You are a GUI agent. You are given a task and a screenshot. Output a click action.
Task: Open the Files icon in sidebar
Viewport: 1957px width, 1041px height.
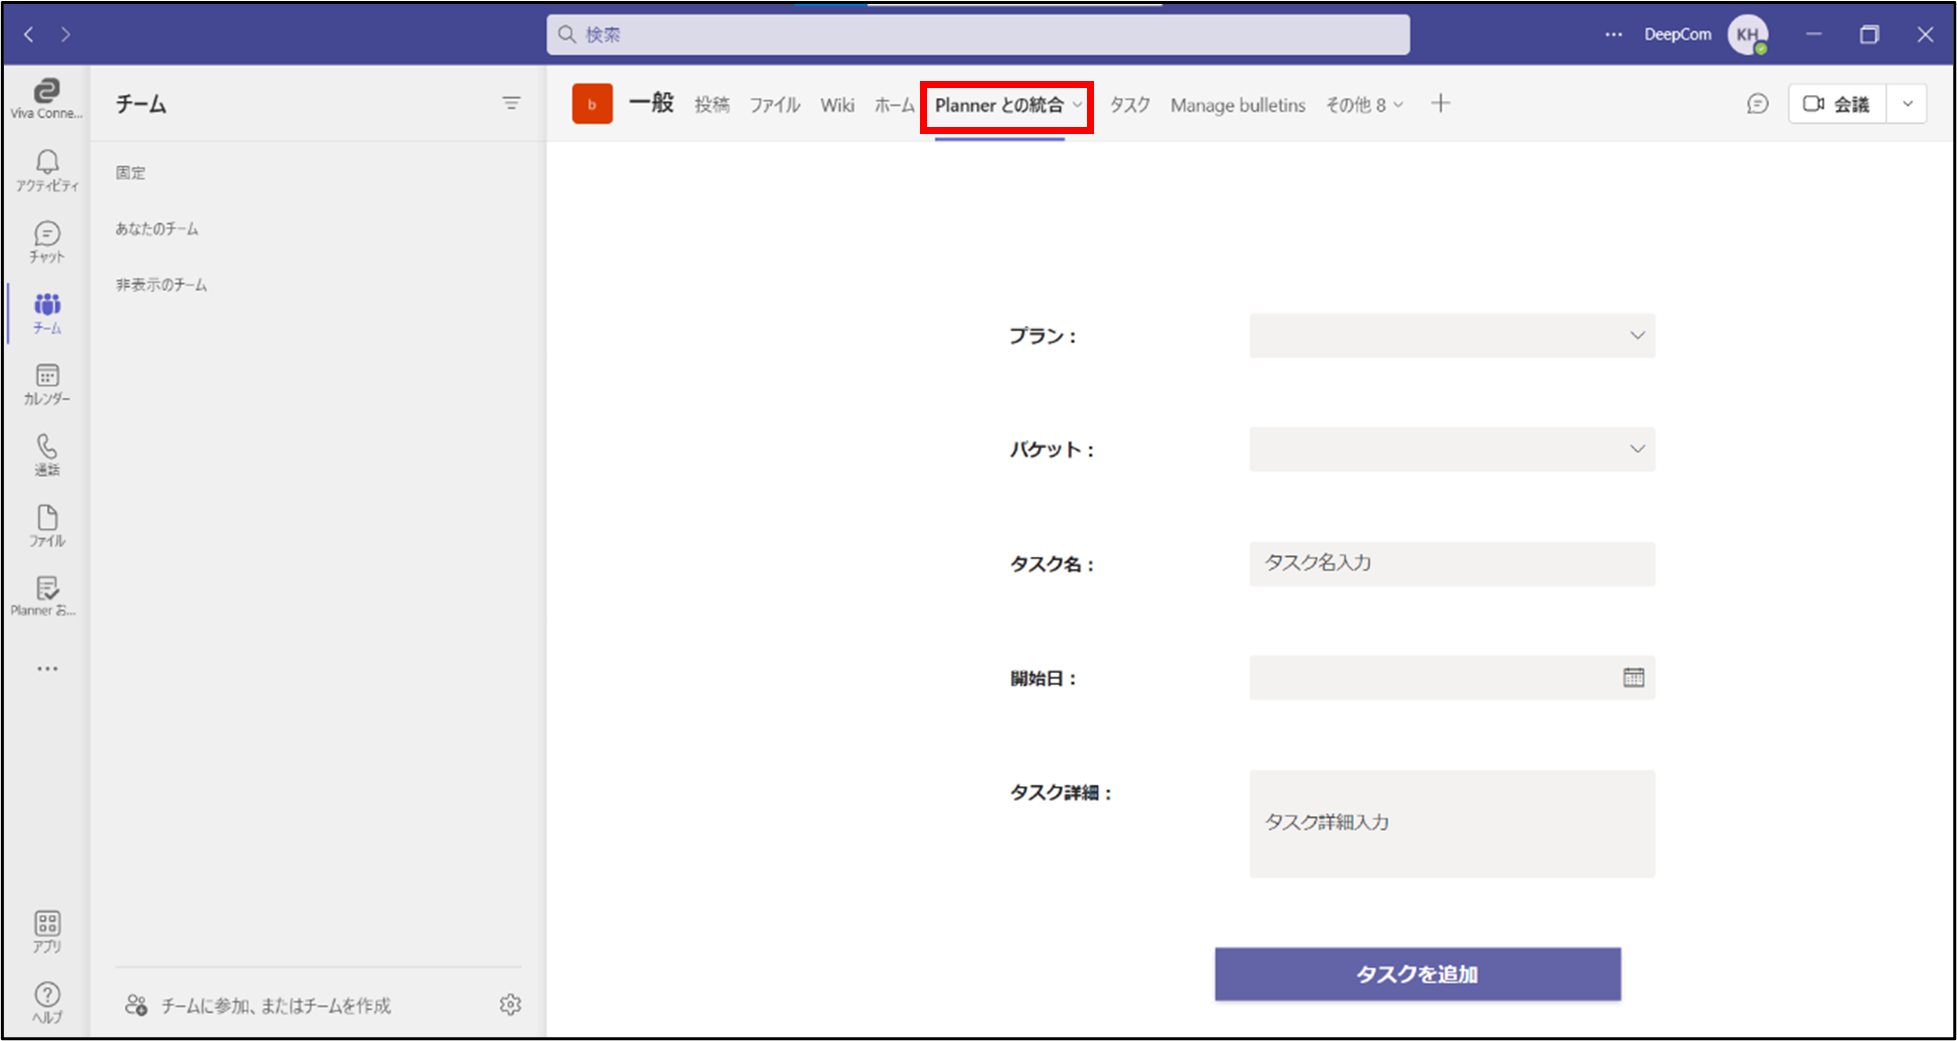(46, 526)
